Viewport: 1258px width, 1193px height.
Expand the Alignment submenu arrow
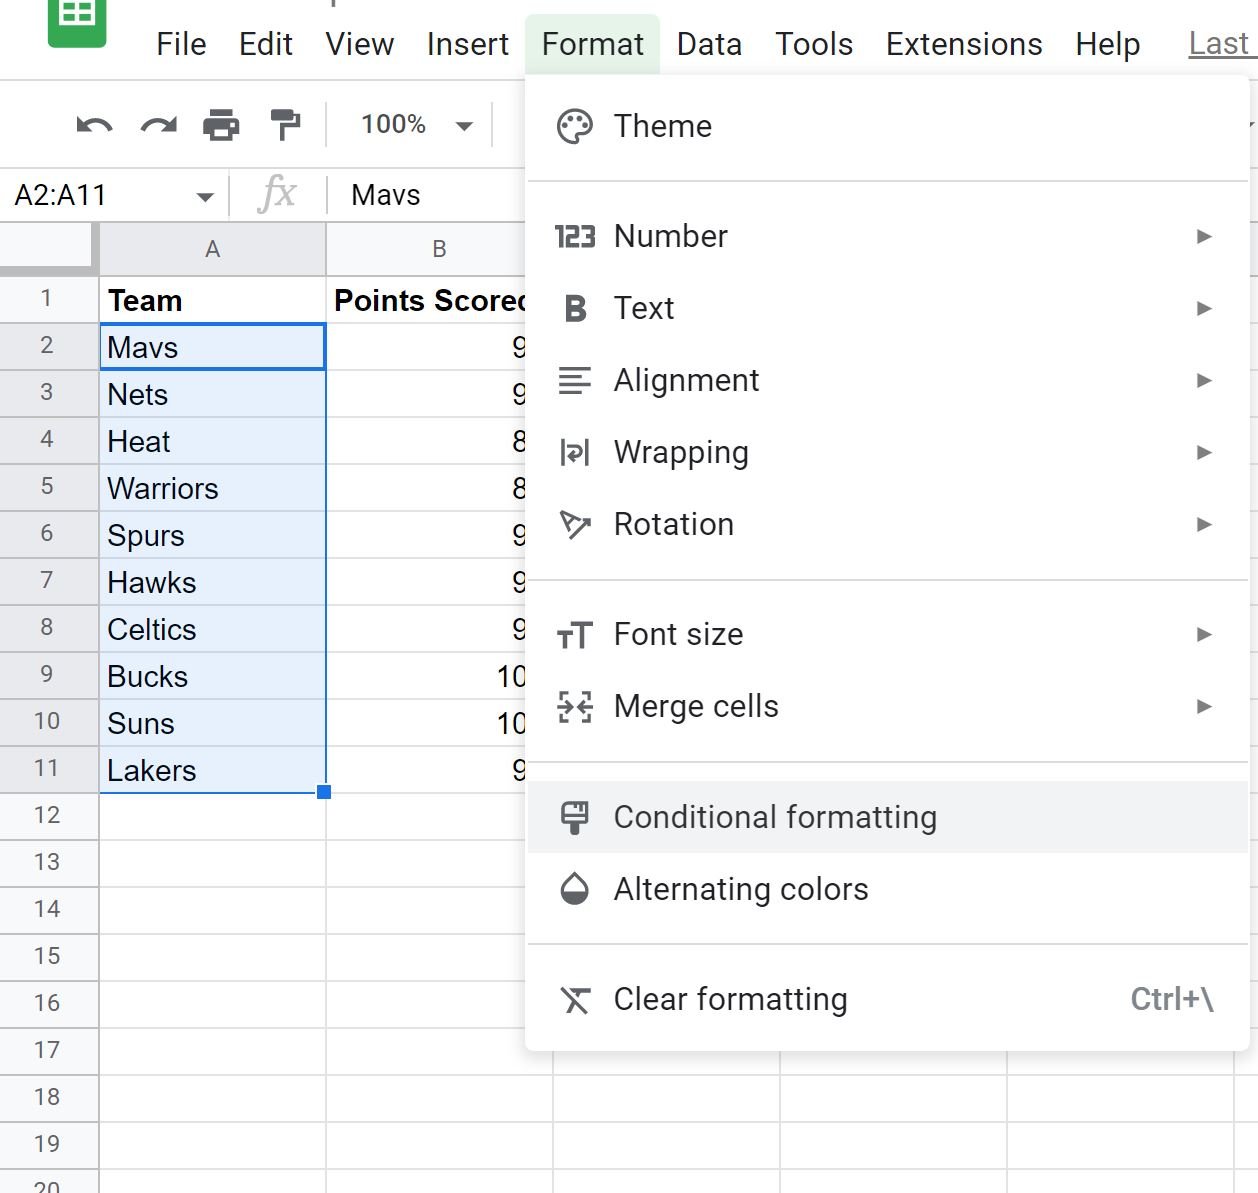1204,381
